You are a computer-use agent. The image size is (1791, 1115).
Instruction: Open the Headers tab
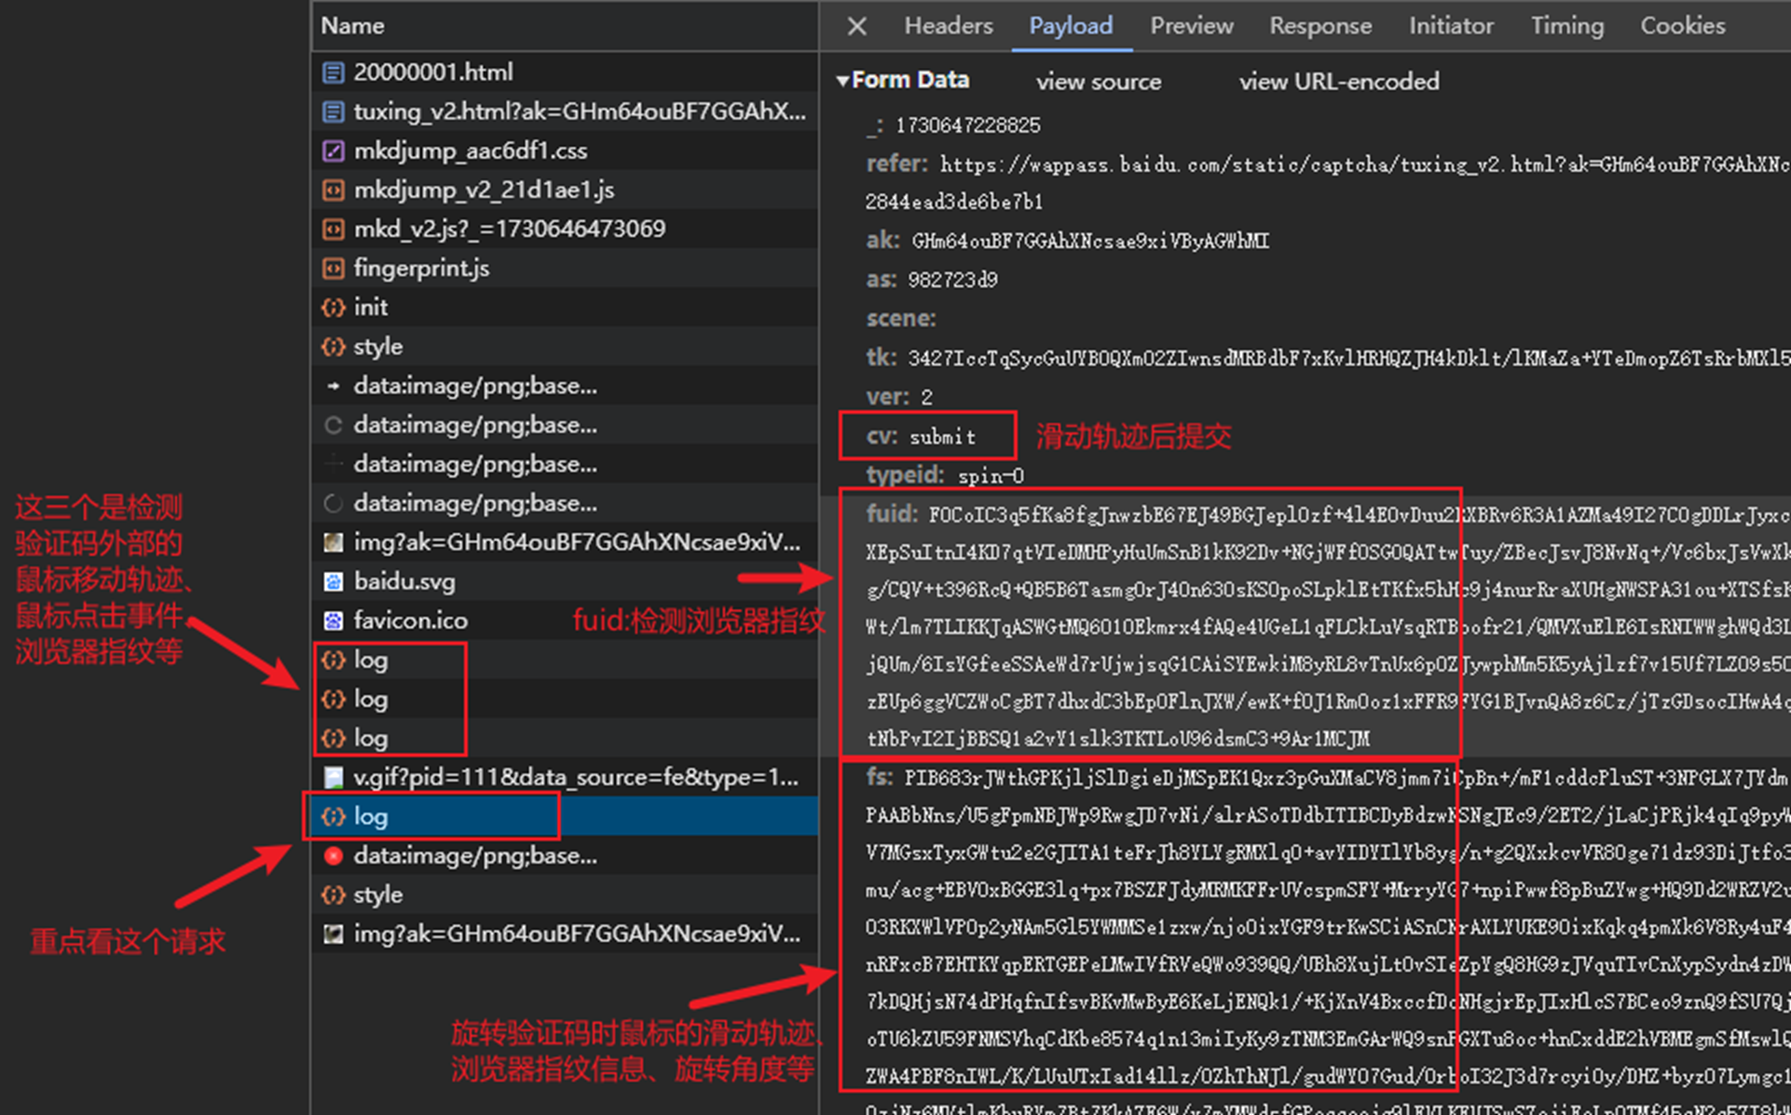pos(948,26)
